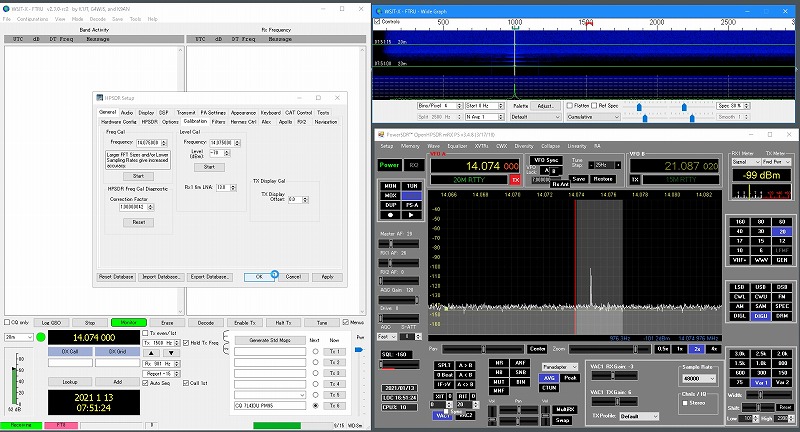Uncheck the Hold Tx Freq checkbox
The width and height of the screenshot is (800, 432).
click(186, 343)
